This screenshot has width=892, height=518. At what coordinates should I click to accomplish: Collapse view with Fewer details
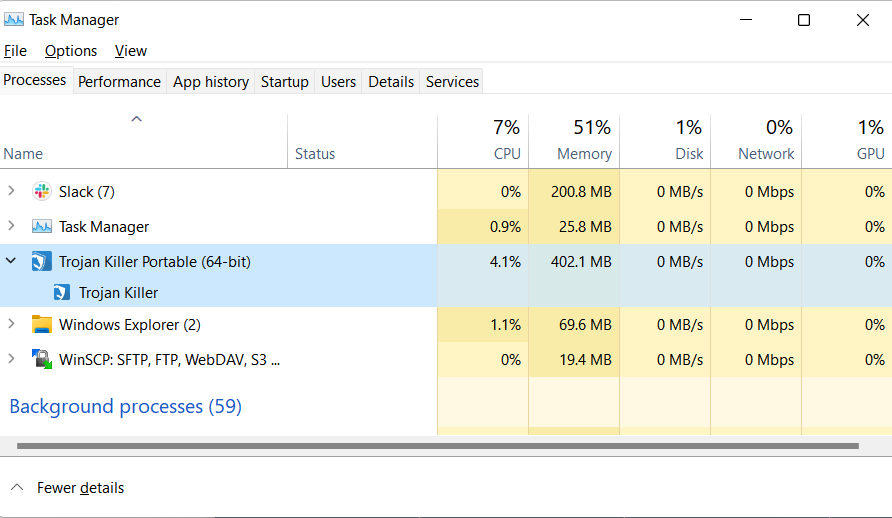[x=67, y=487]
